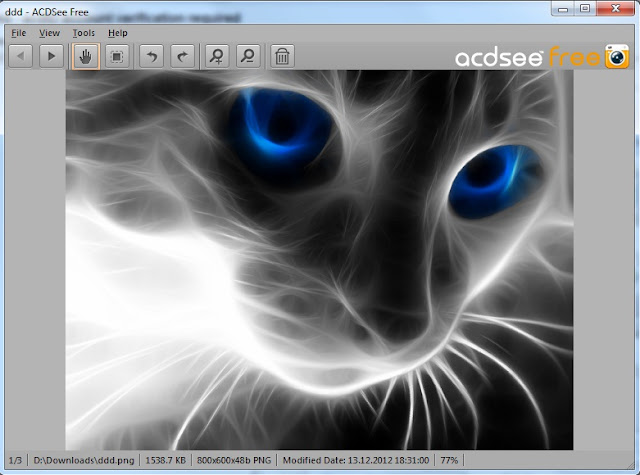Screen dimensions: 640x475
Task: Delete the current image with trash icon
Action: pyautogui.click(x=282, y=56)
